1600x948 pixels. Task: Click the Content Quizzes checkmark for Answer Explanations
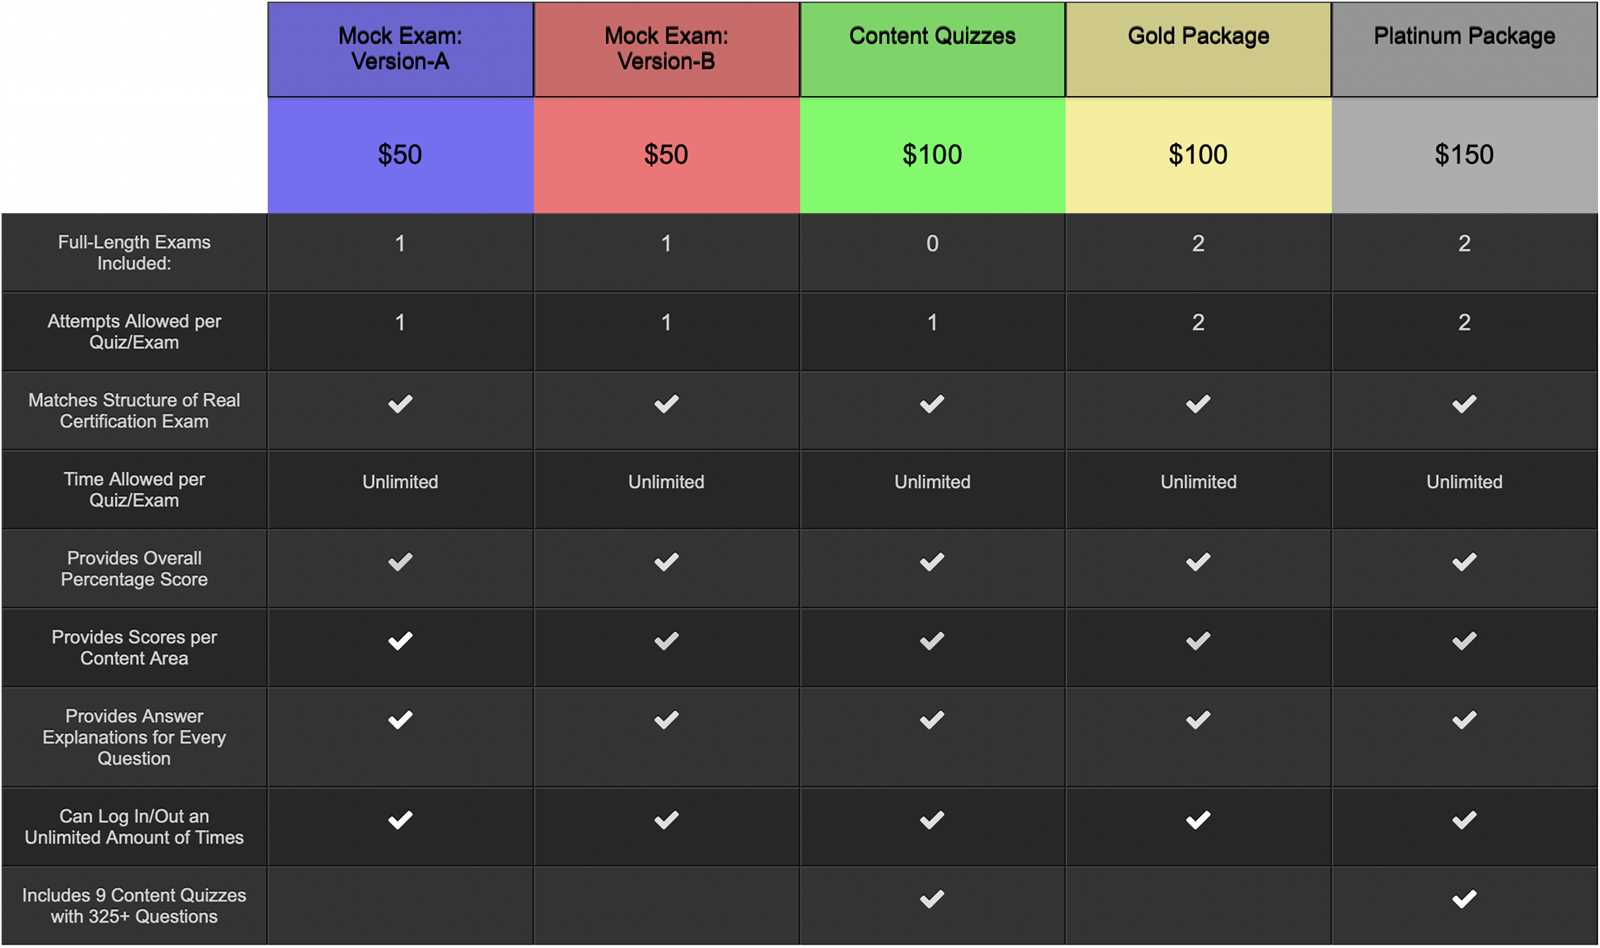(932, 720)
